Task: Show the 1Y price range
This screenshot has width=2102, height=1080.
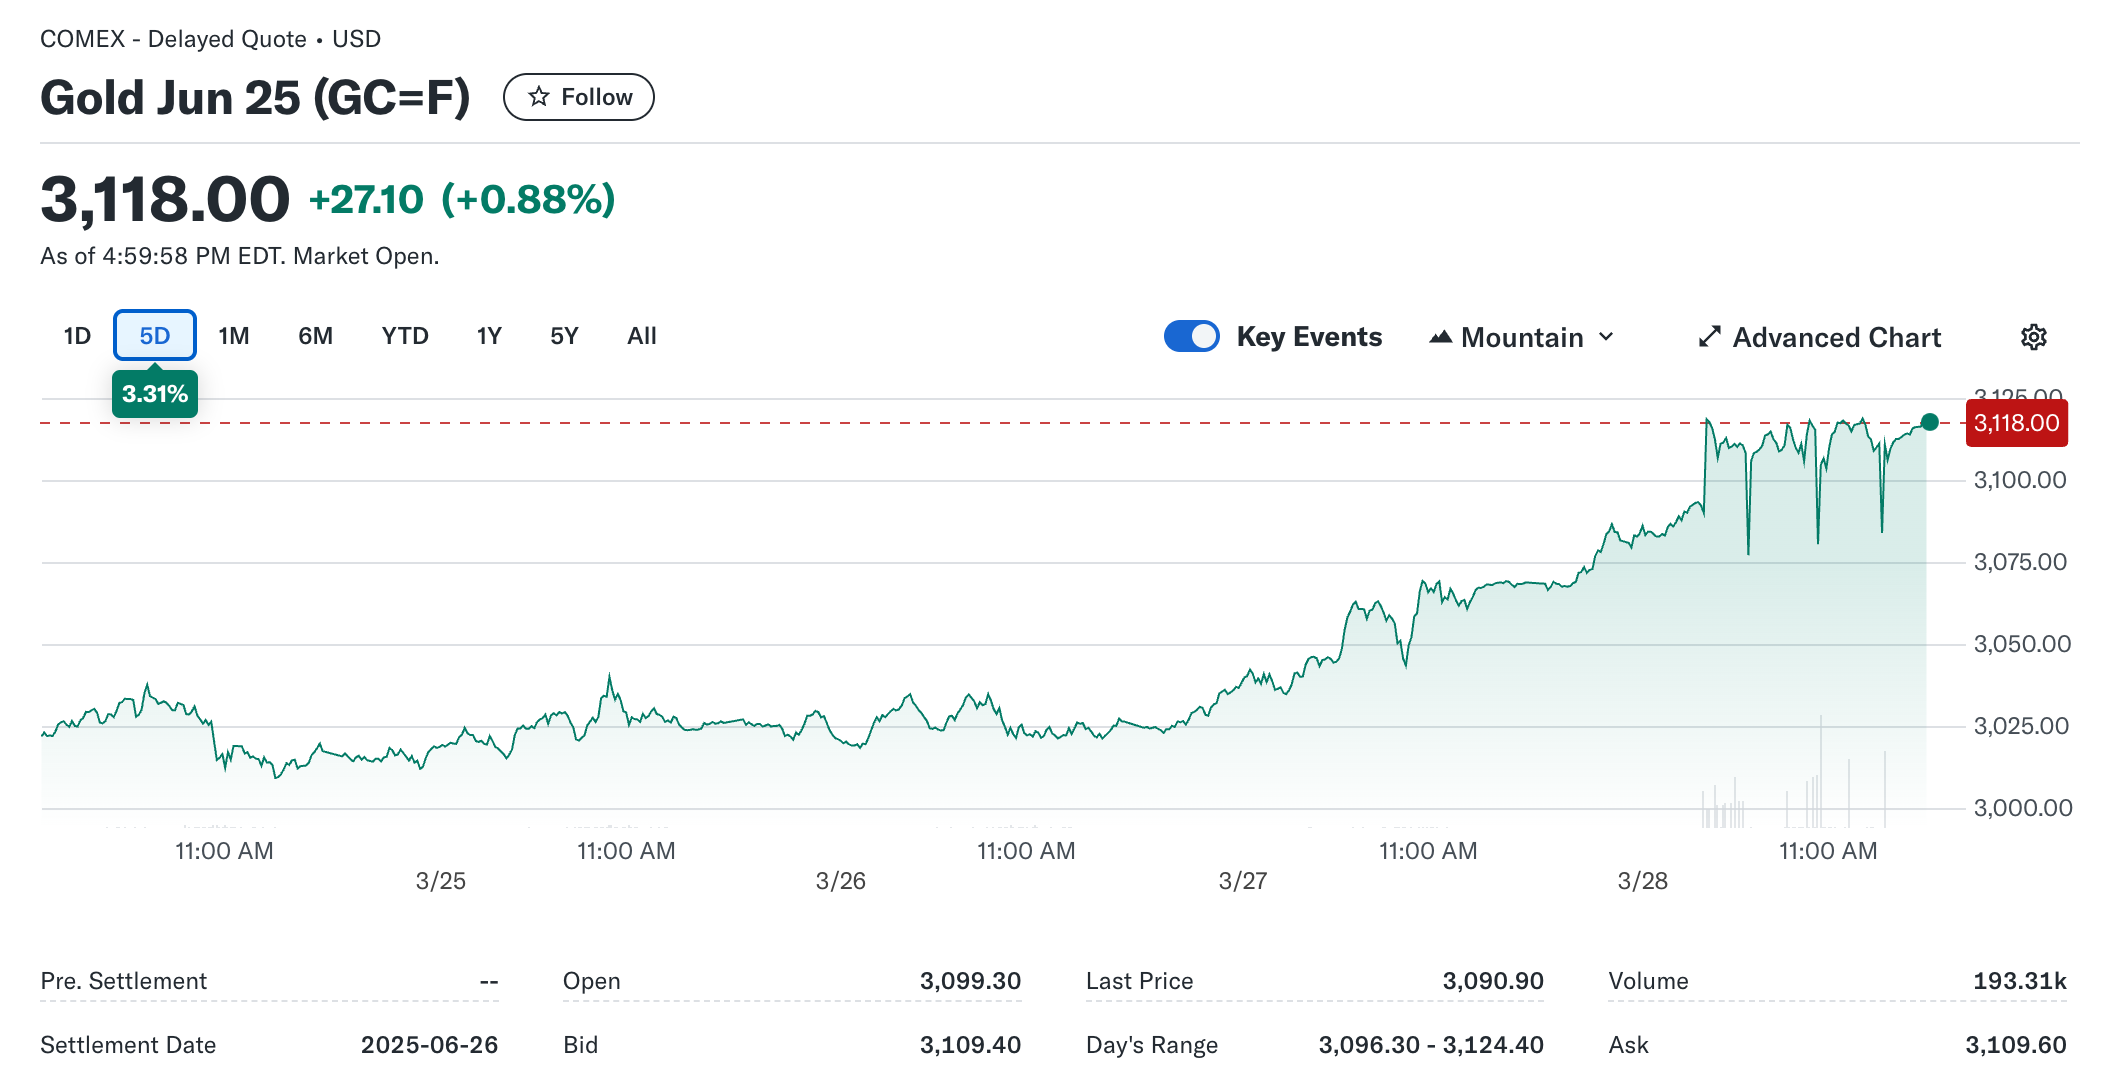Action: 489,336
